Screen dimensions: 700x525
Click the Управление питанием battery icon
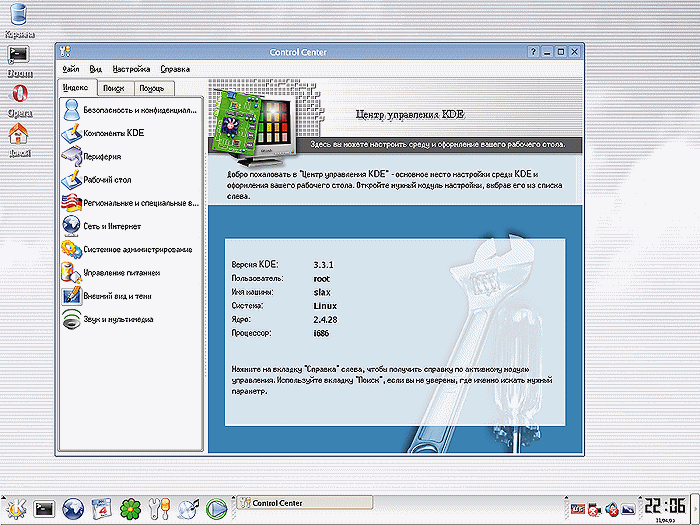point(71,272)
